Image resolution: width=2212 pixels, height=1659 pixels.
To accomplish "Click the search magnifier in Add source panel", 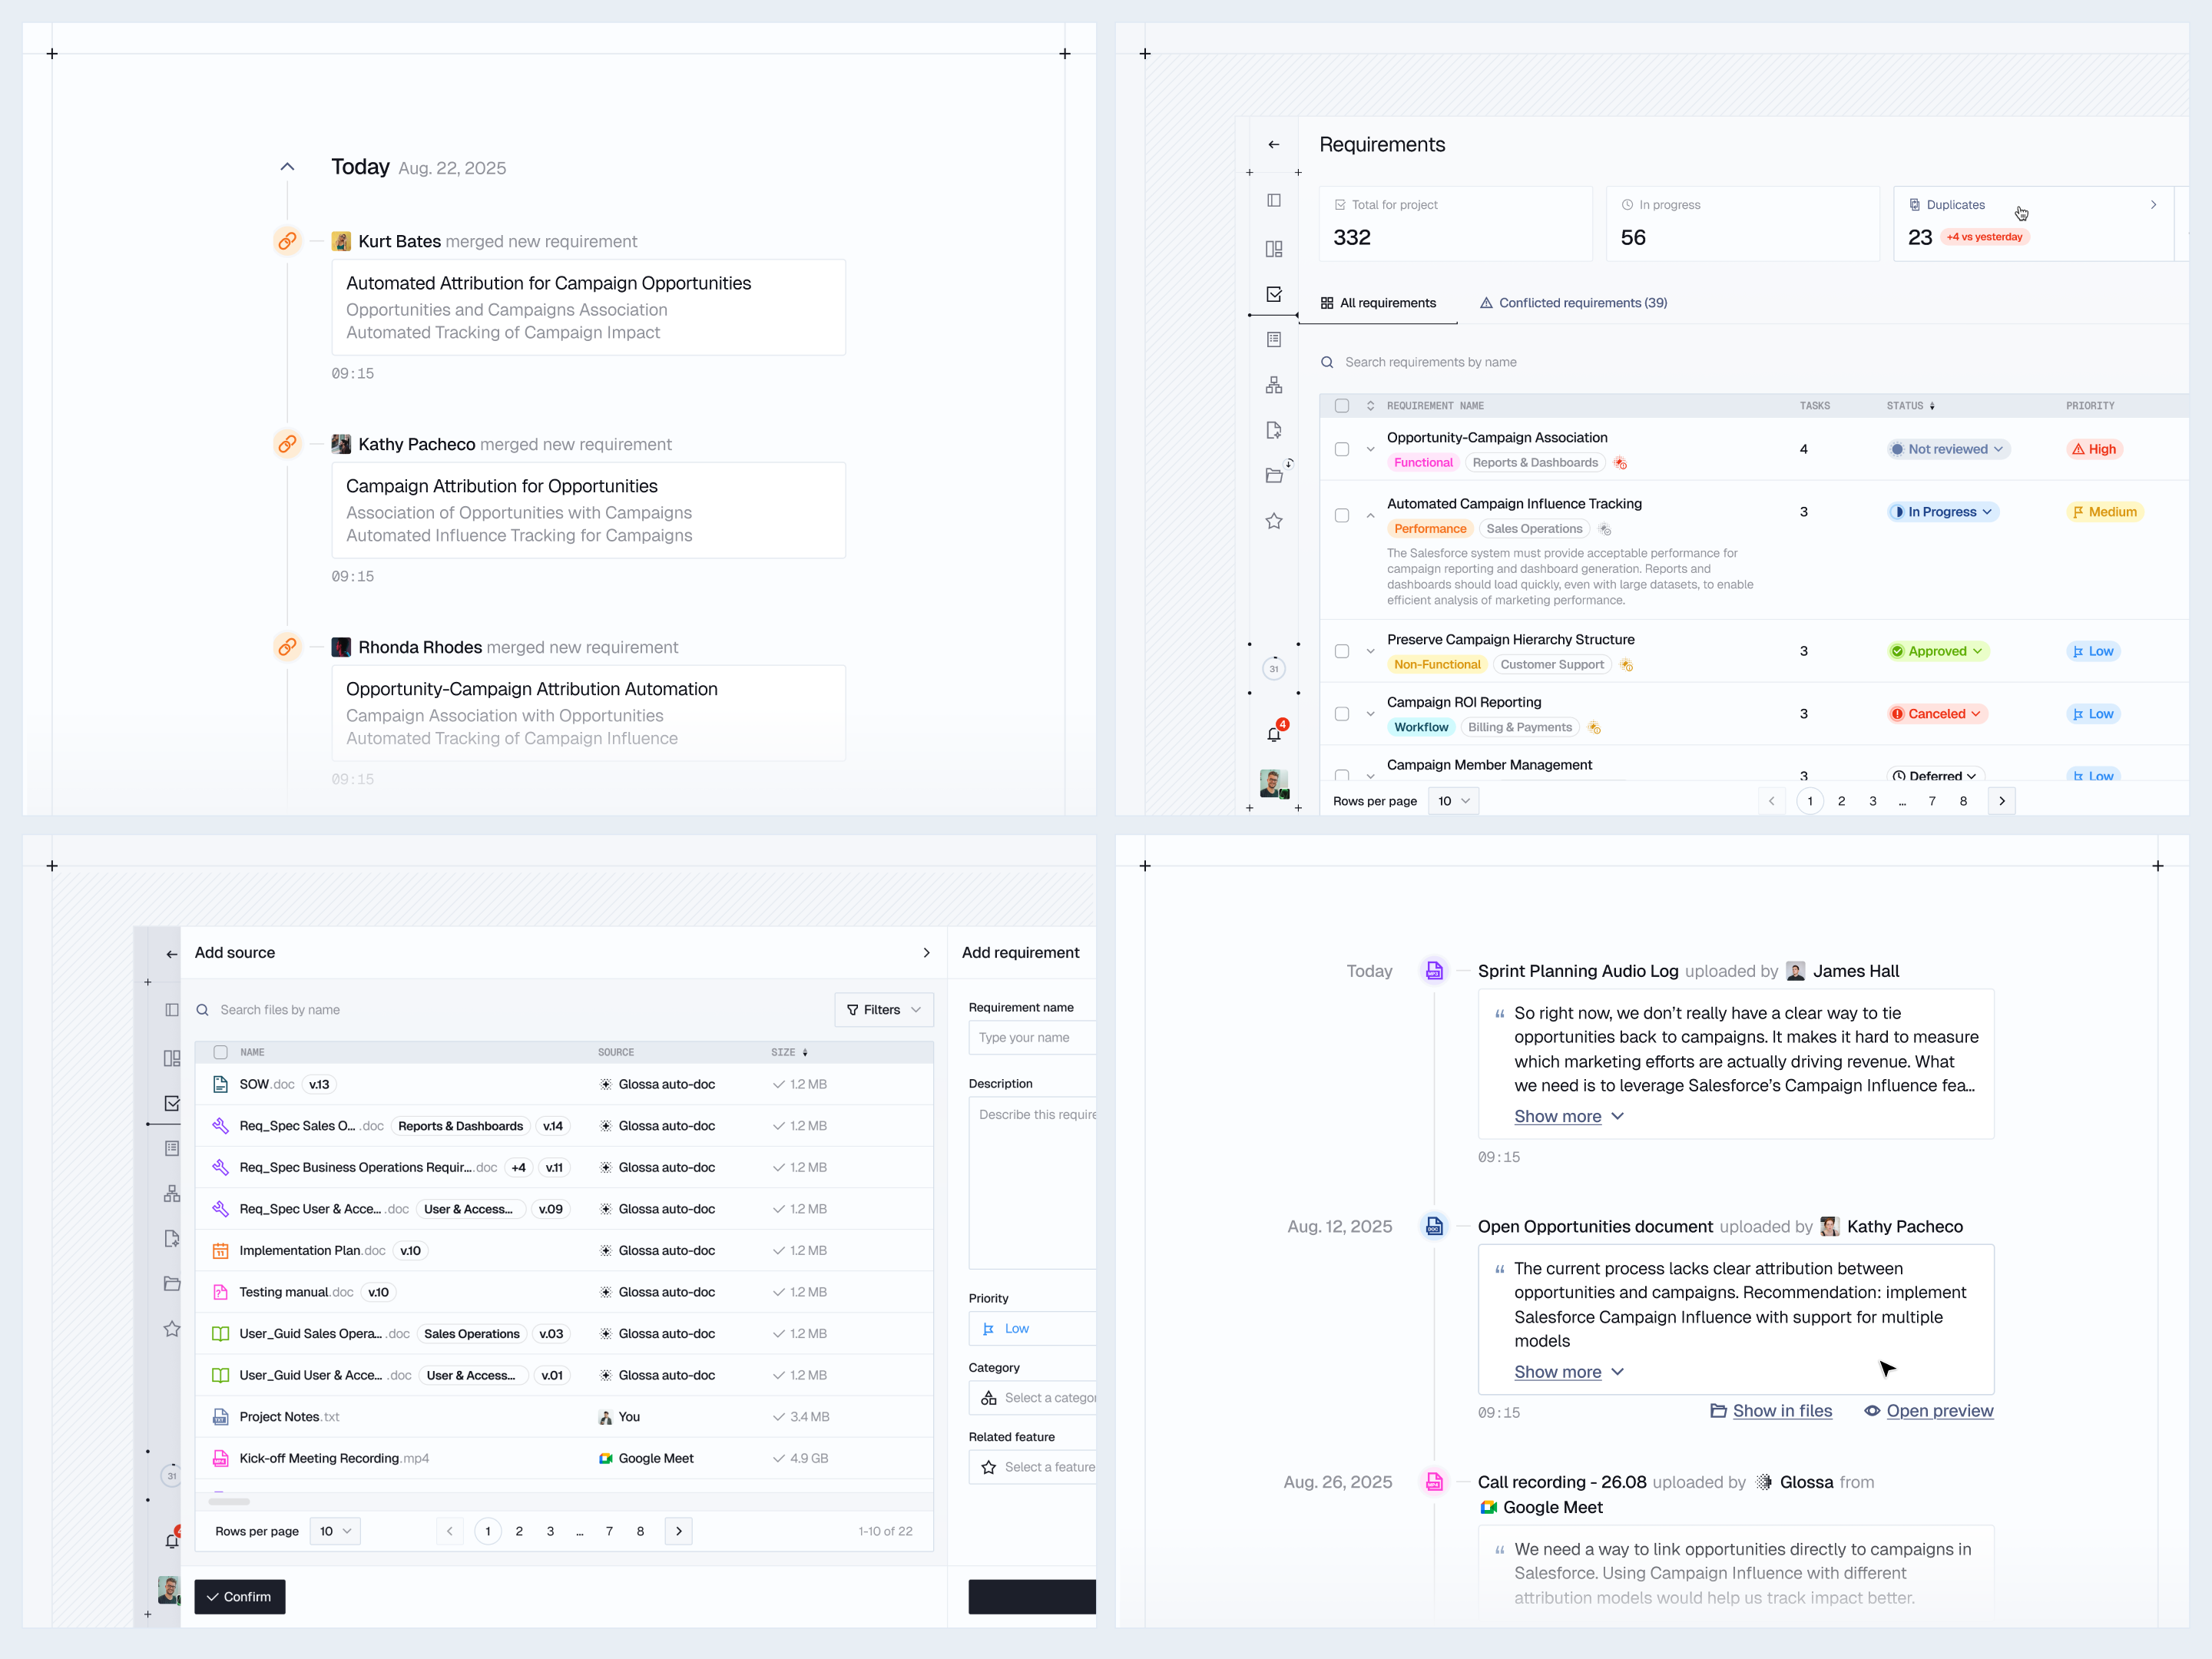I will [x=202, y=1010].
